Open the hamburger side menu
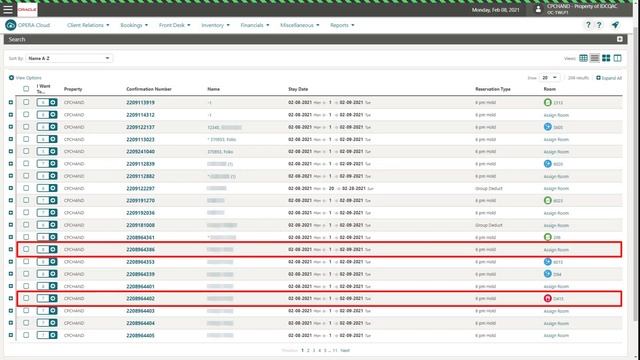Image resolution: width=640 pixels, height=360 pixels. (x=8, y=9)
